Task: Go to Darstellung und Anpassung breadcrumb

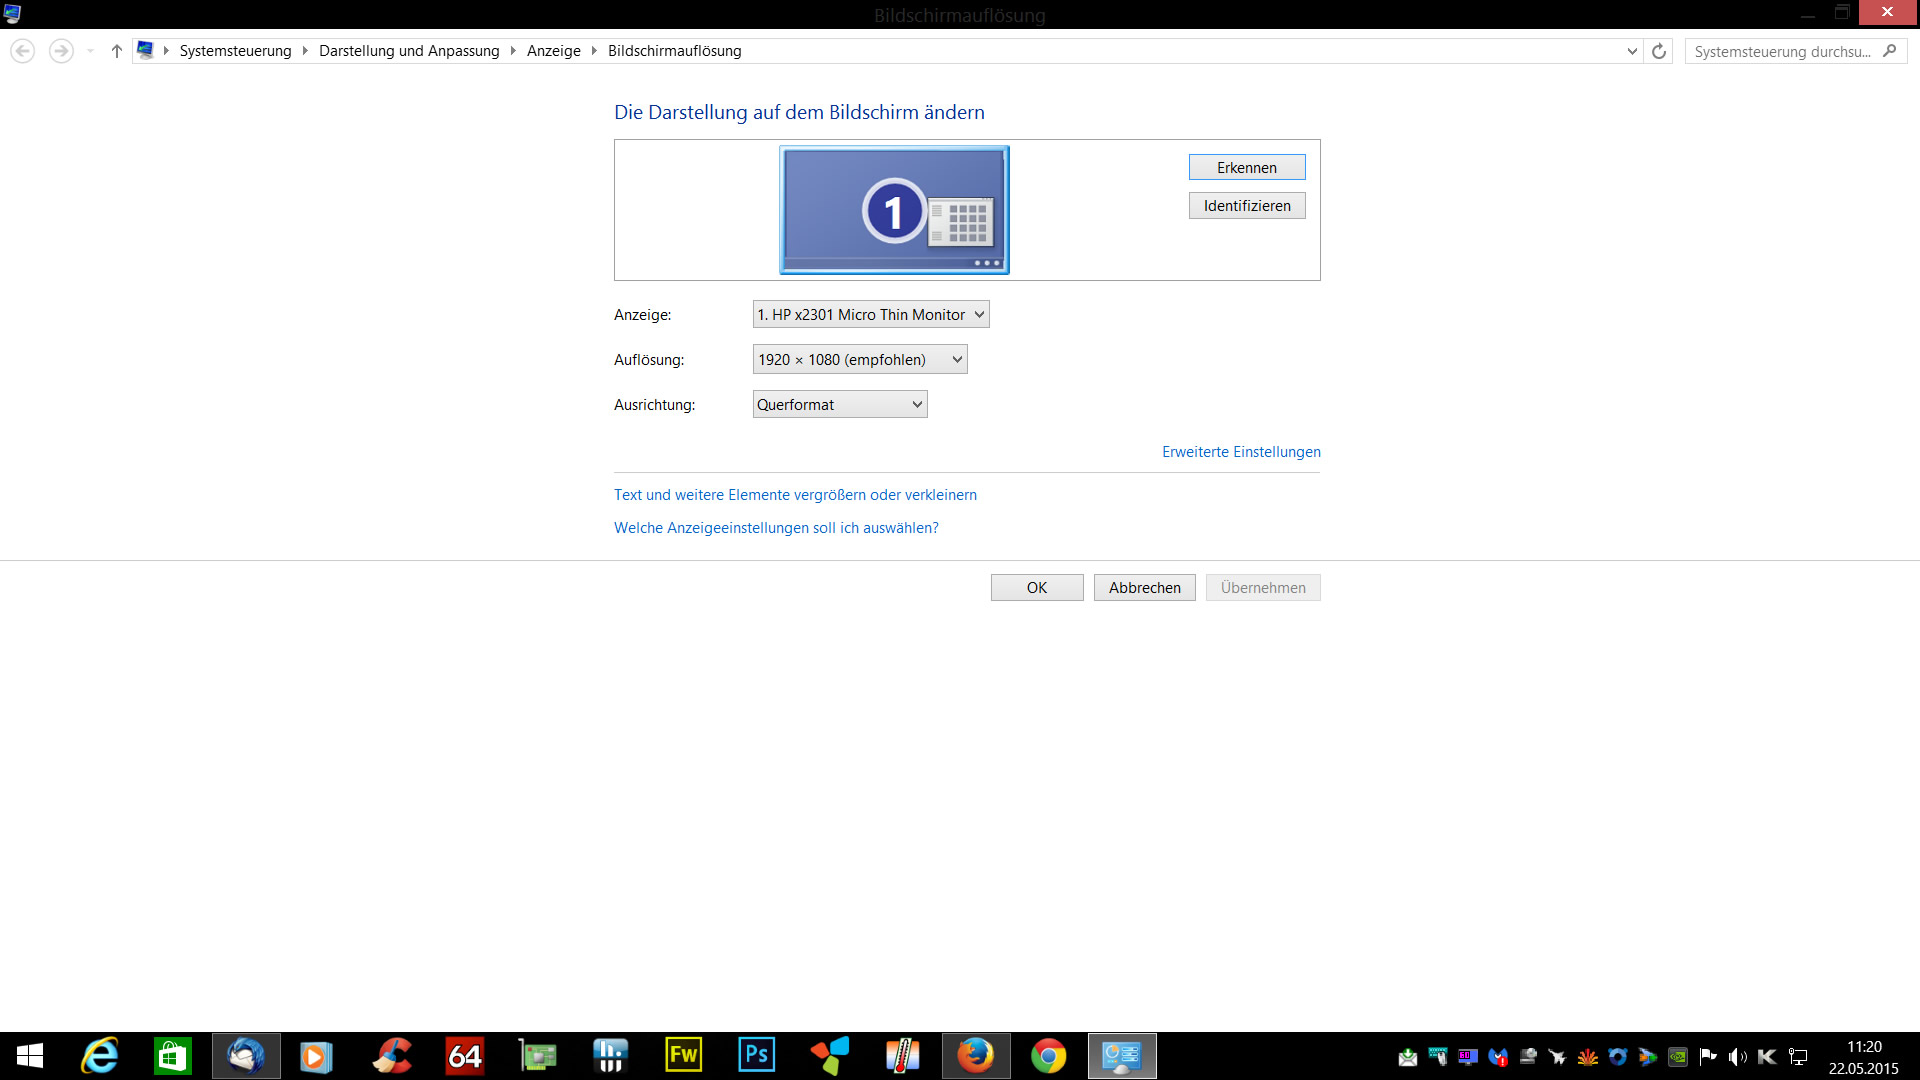Action: (408, 51)
